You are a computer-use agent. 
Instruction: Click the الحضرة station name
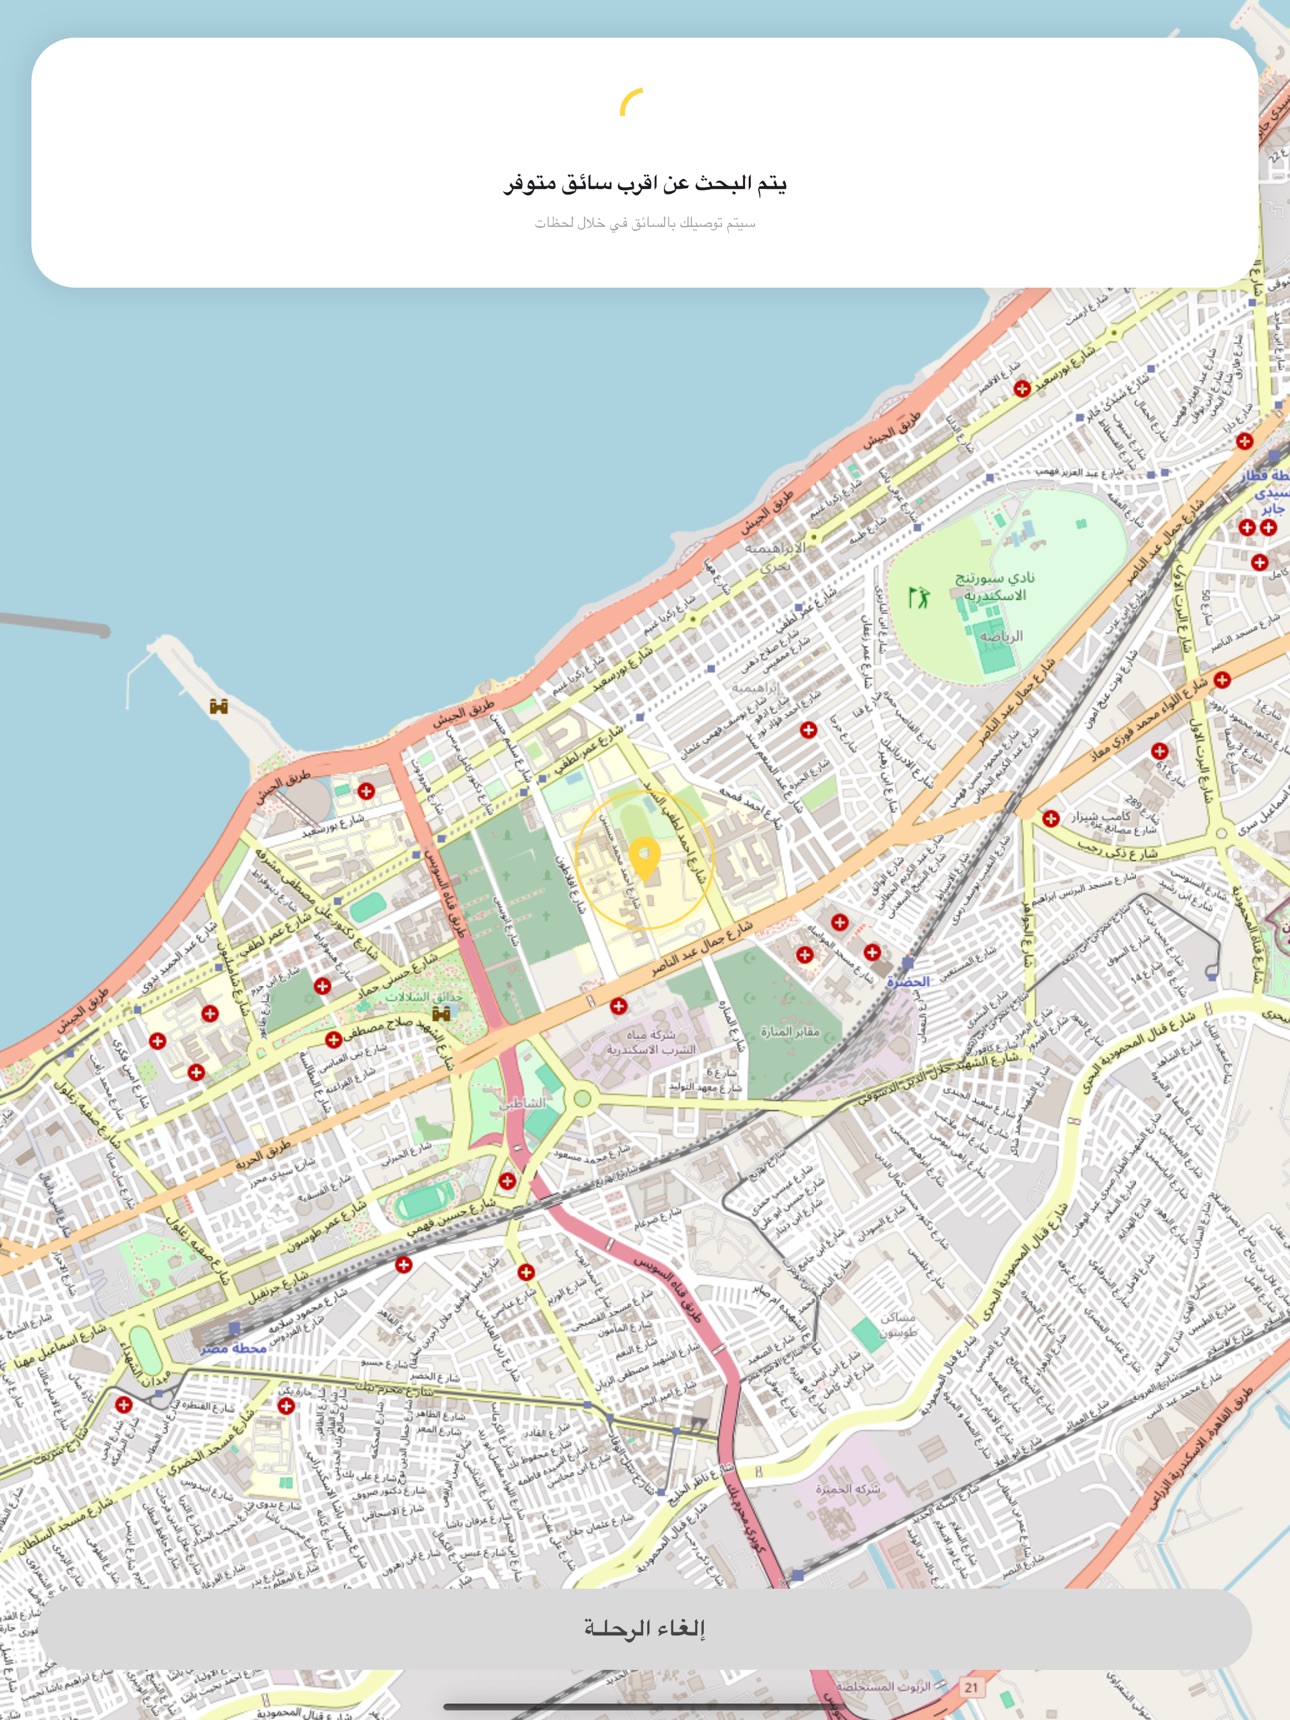pyautogui.click(x=908, y=982)
